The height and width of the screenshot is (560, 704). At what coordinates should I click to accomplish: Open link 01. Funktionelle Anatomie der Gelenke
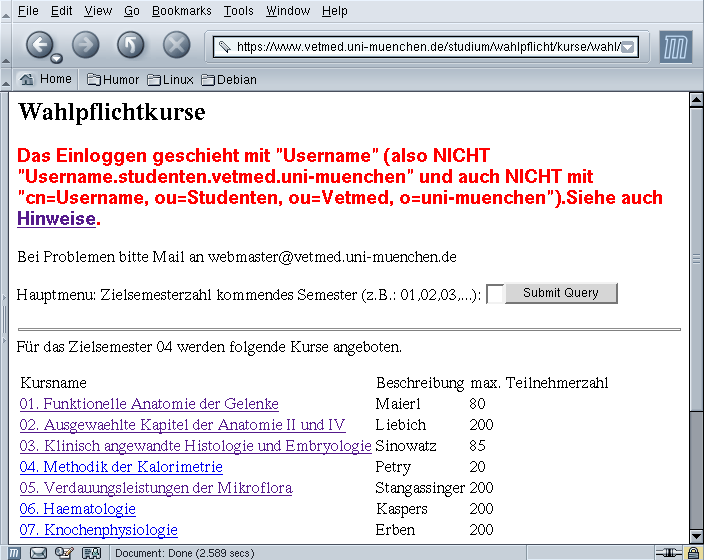pos(149,404)
